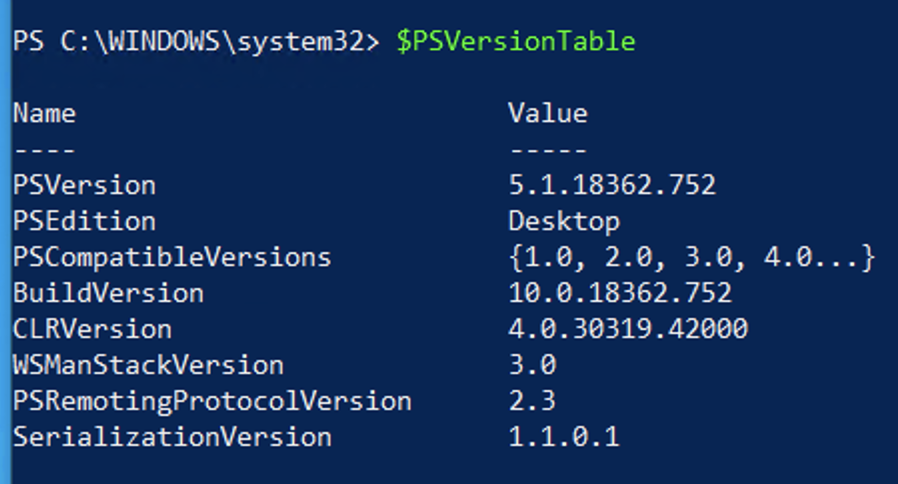The width and height of the screenshot is (898, 484).
Task: Click the WSManStackVersion property name
Action: point(148,365)
